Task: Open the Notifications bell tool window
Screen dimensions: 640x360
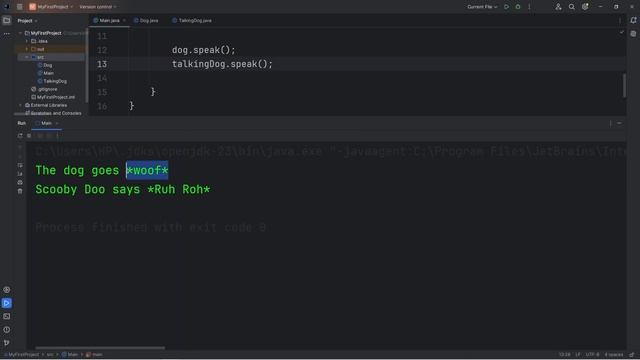Action: click(x=633, y=20)
